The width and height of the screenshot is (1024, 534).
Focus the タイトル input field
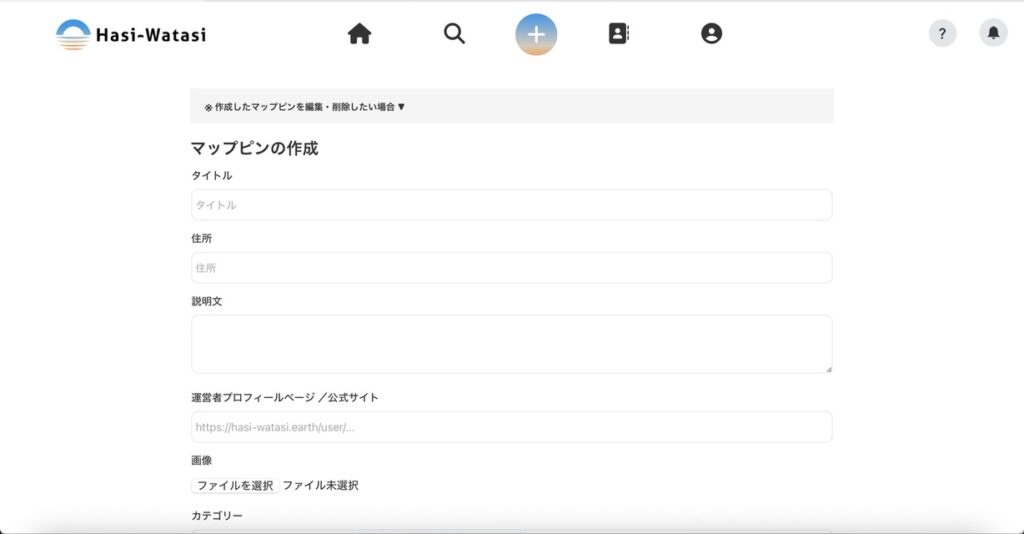coord(511,205)
